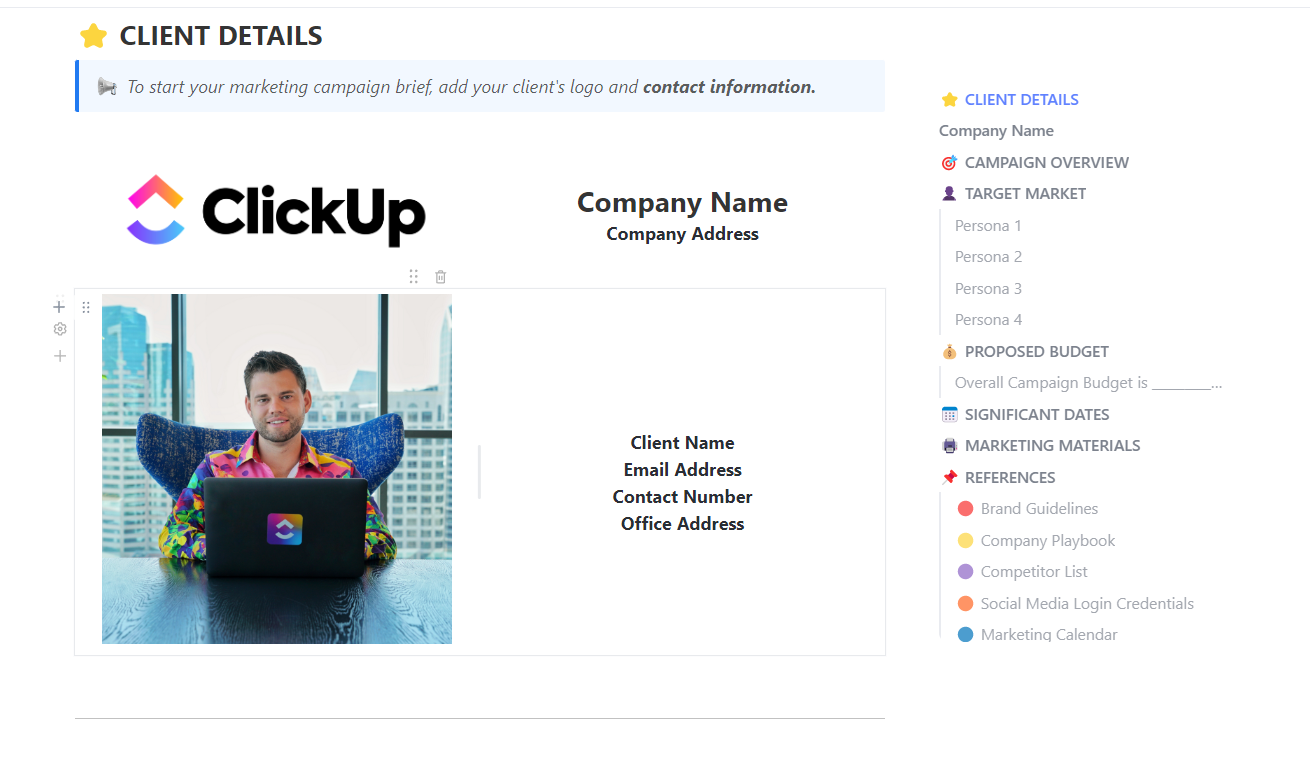The image size is (1310, 765).
Task: Click the Contact Number text in the table
Action: coord(682,497)
